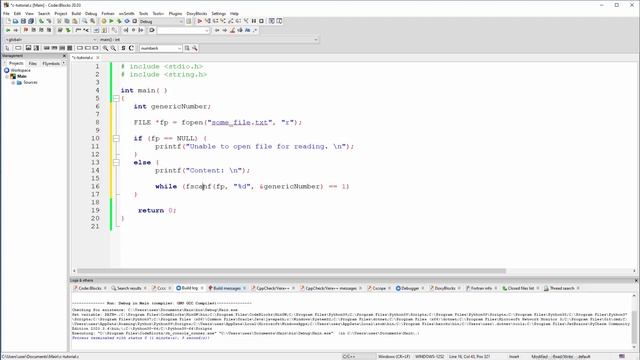Click the Jump back arrow icon
640x360 pixels.
(8, 30)
